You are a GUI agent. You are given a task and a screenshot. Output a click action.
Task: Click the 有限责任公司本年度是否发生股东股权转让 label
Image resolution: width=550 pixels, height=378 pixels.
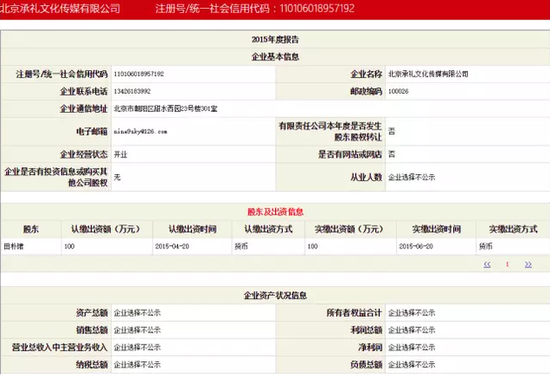(x=330, y=131)
